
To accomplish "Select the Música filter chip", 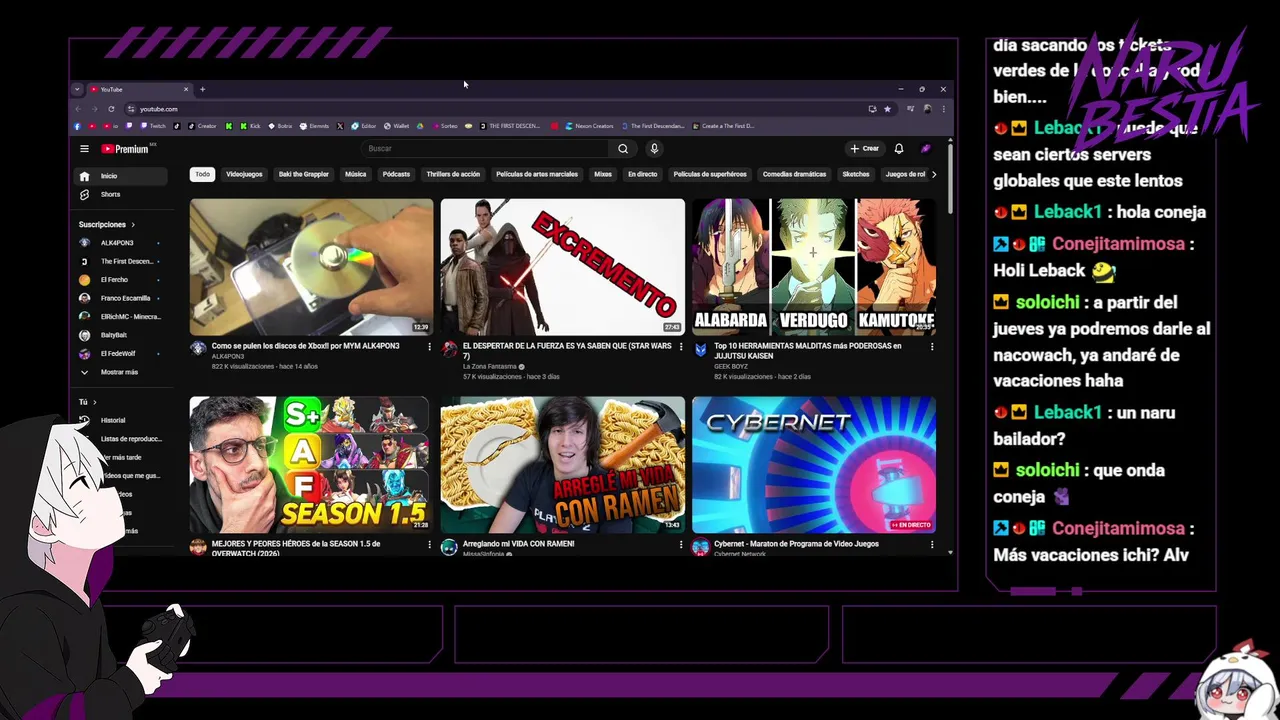I will (356, 174).
